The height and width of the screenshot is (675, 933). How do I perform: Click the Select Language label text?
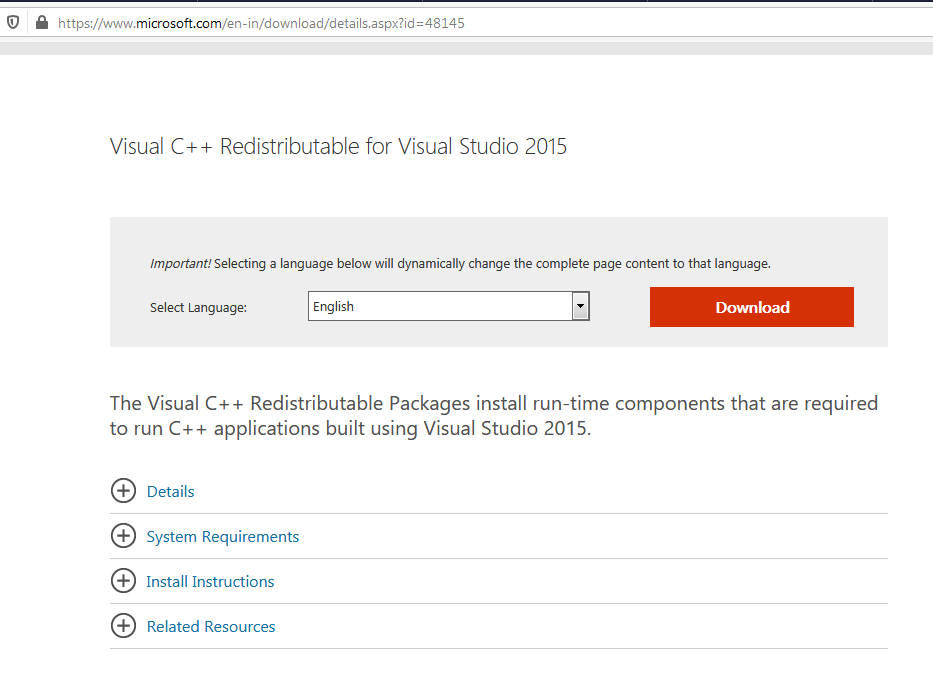pos(198,308)
